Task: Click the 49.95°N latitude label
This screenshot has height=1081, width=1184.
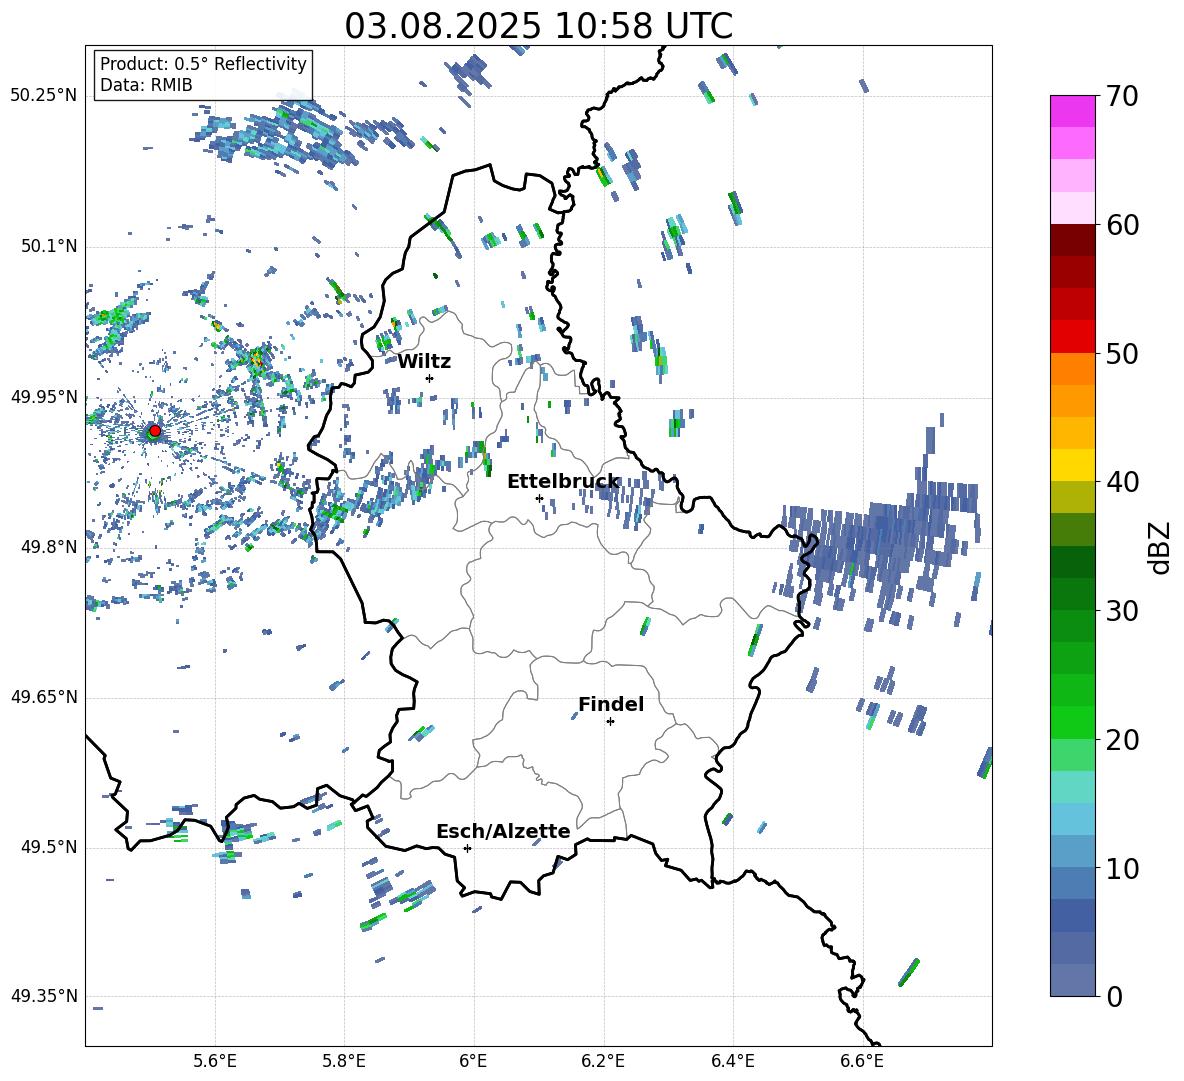Action: [x=44, y=397]
